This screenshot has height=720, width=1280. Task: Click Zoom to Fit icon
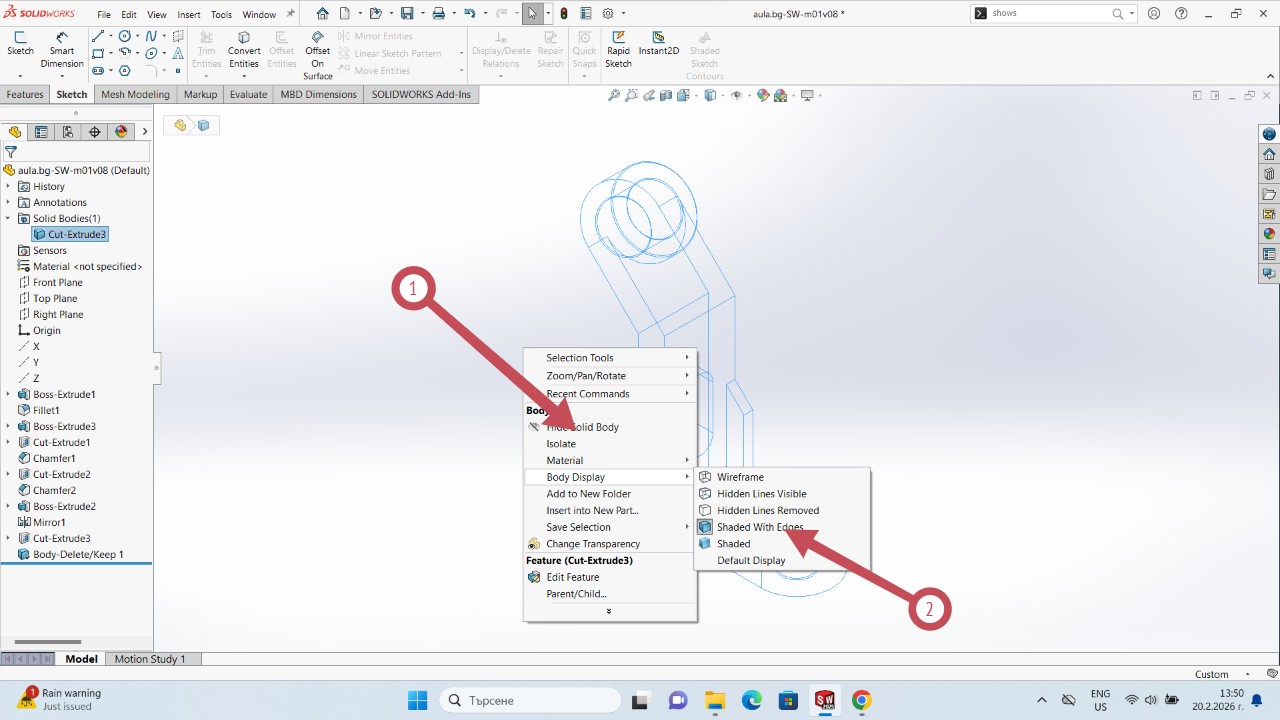614,95
